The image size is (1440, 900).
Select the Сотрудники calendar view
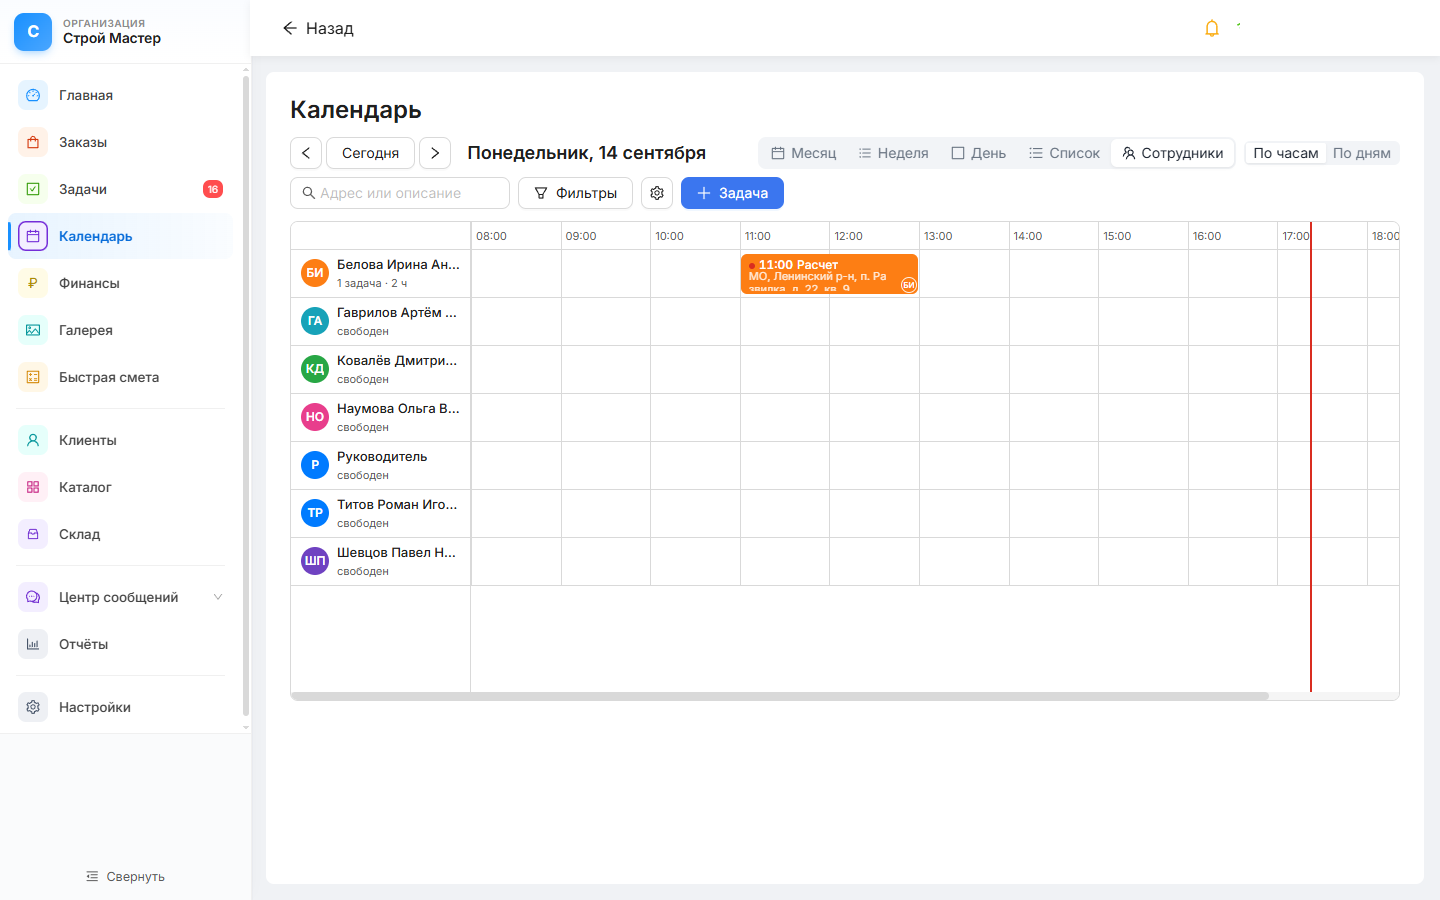point(1172,153)
